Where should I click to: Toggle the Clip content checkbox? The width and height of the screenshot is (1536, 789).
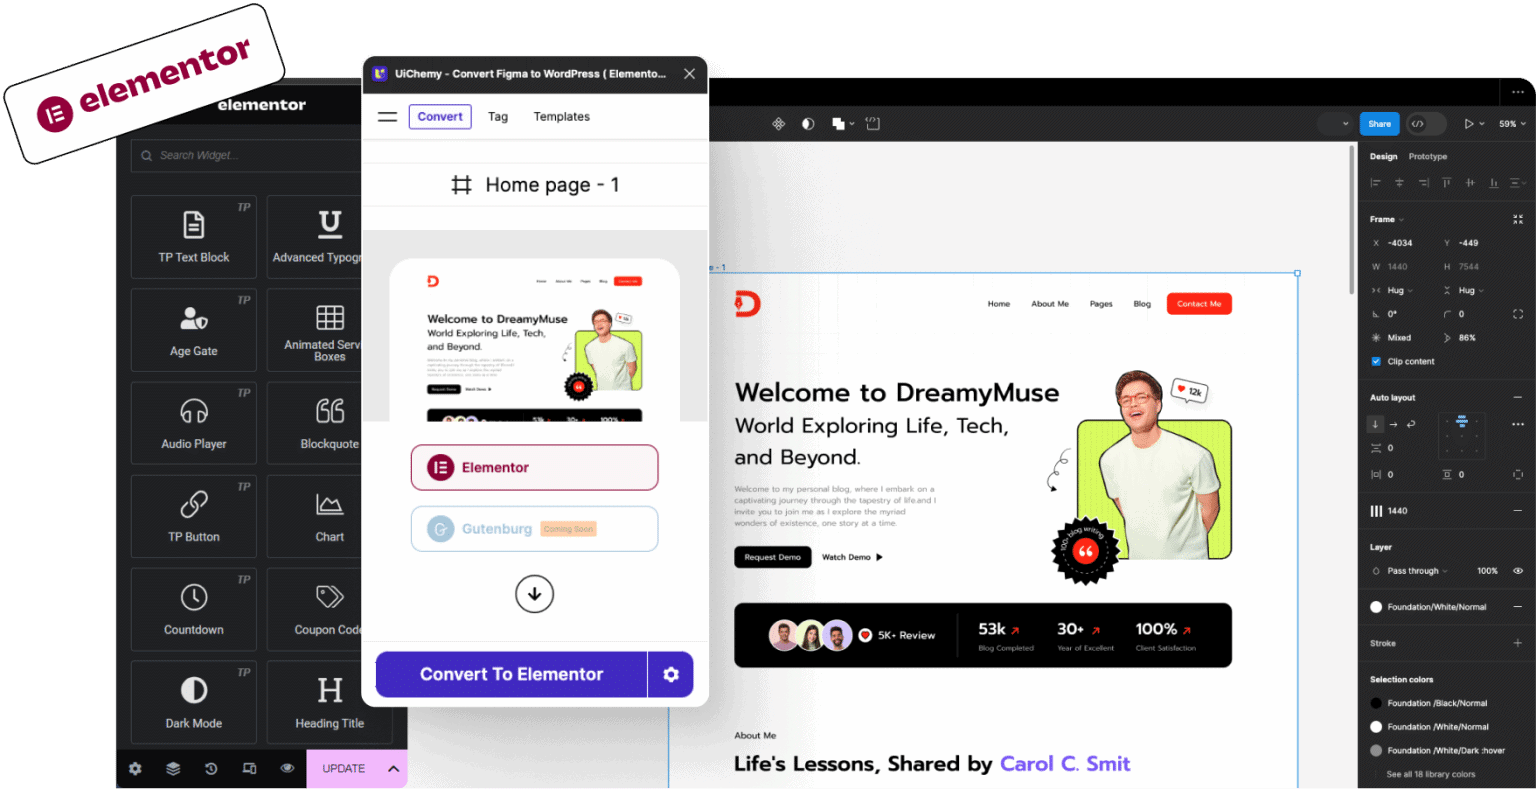(1374, 361)
